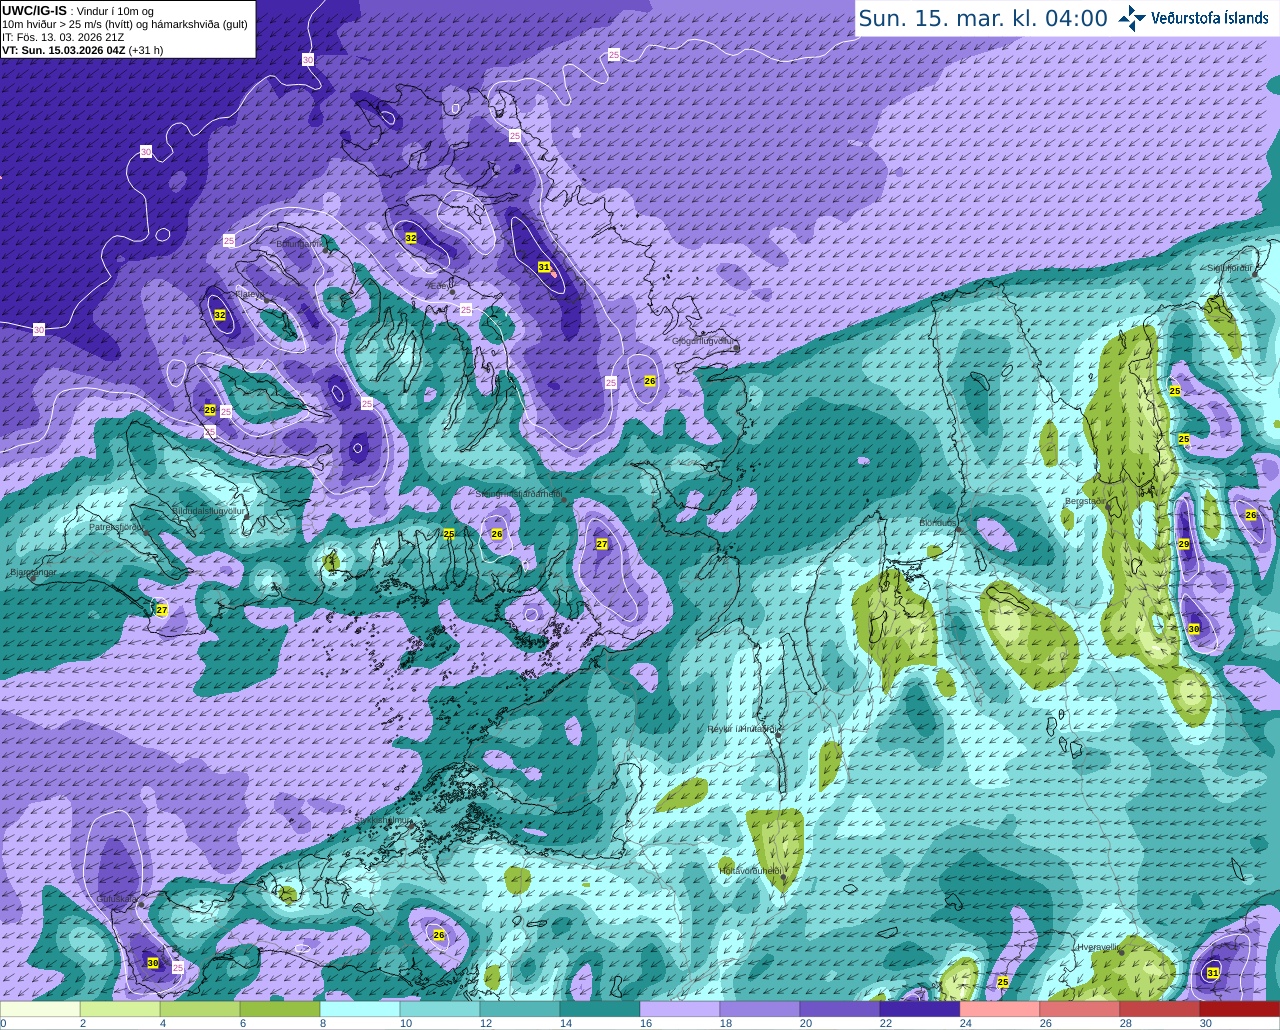Viewport: 1280px width, 1030px height.
Task: Click the Flateyri station label
Action: coord(248,294)
